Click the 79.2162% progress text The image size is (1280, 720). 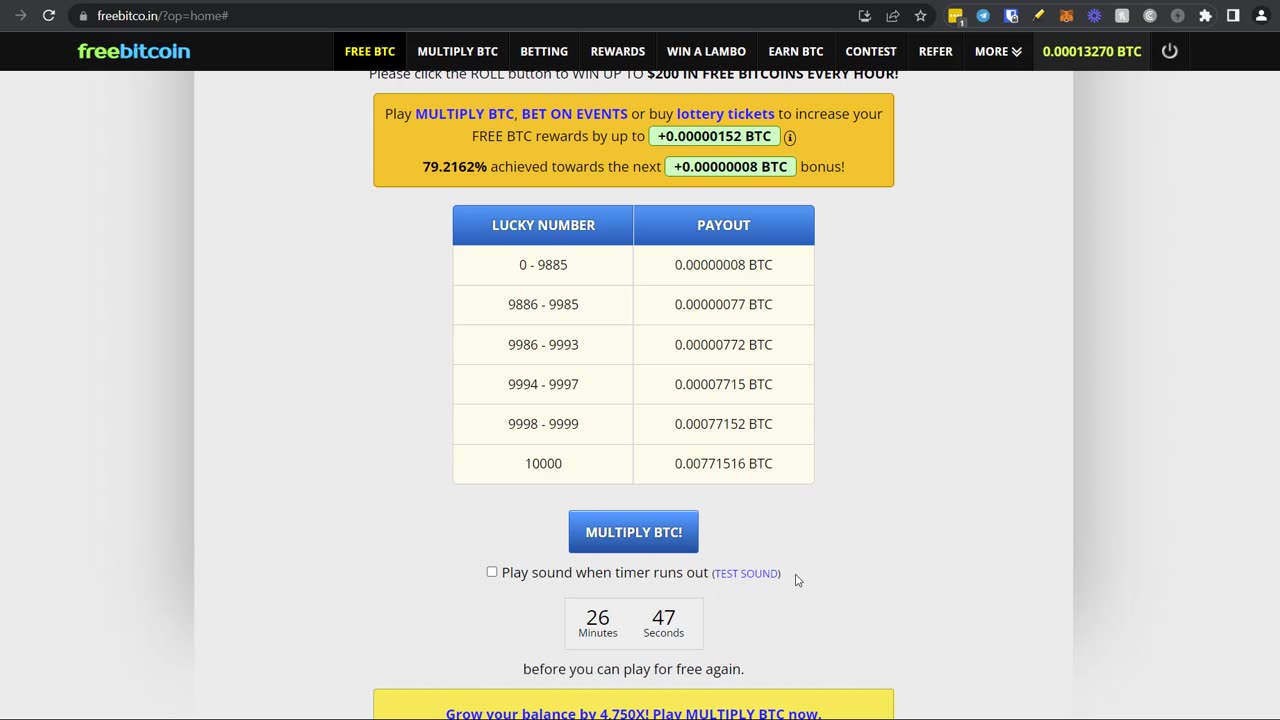tap(455, 166)
